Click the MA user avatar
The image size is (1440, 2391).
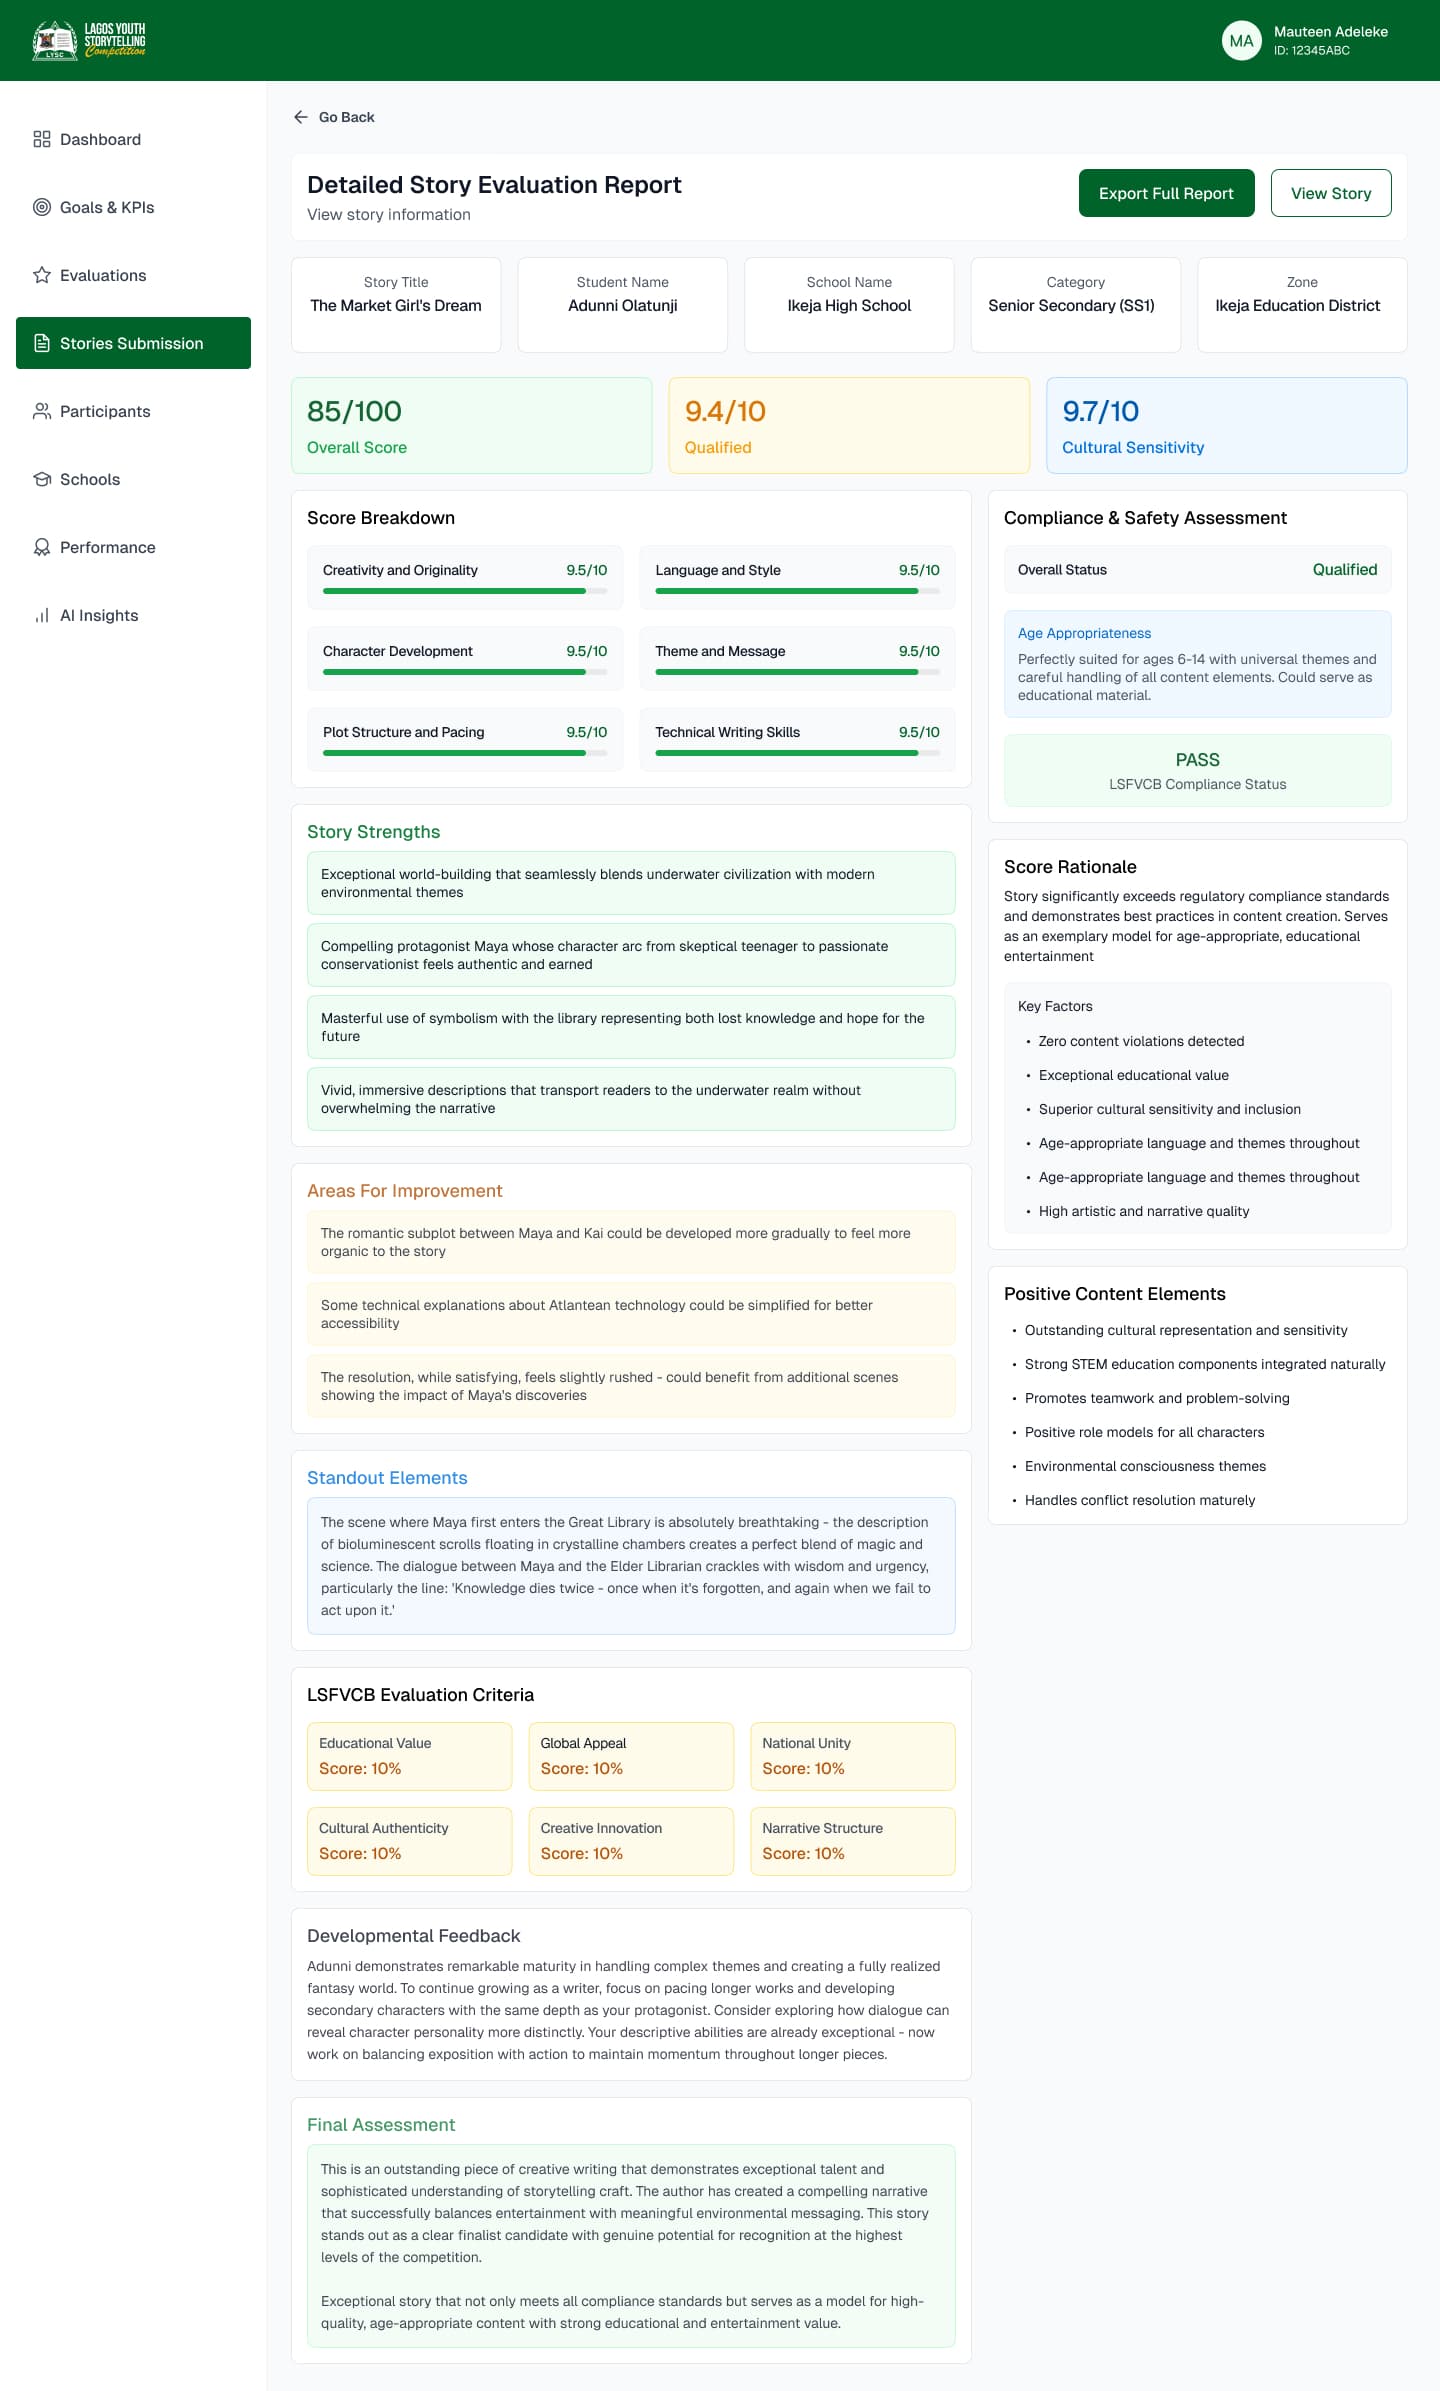click(1242, 41)
